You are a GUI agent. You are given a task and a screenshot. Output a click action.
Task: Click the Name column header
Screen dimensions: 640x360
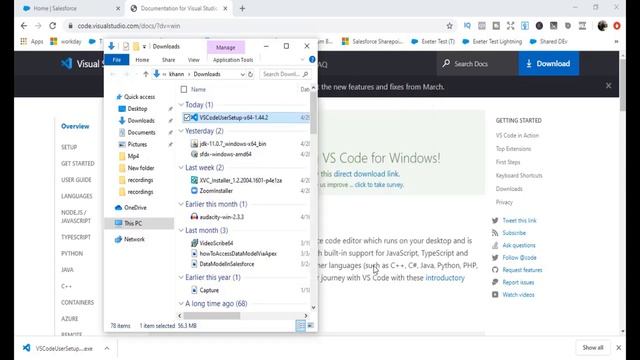[198, 89]
